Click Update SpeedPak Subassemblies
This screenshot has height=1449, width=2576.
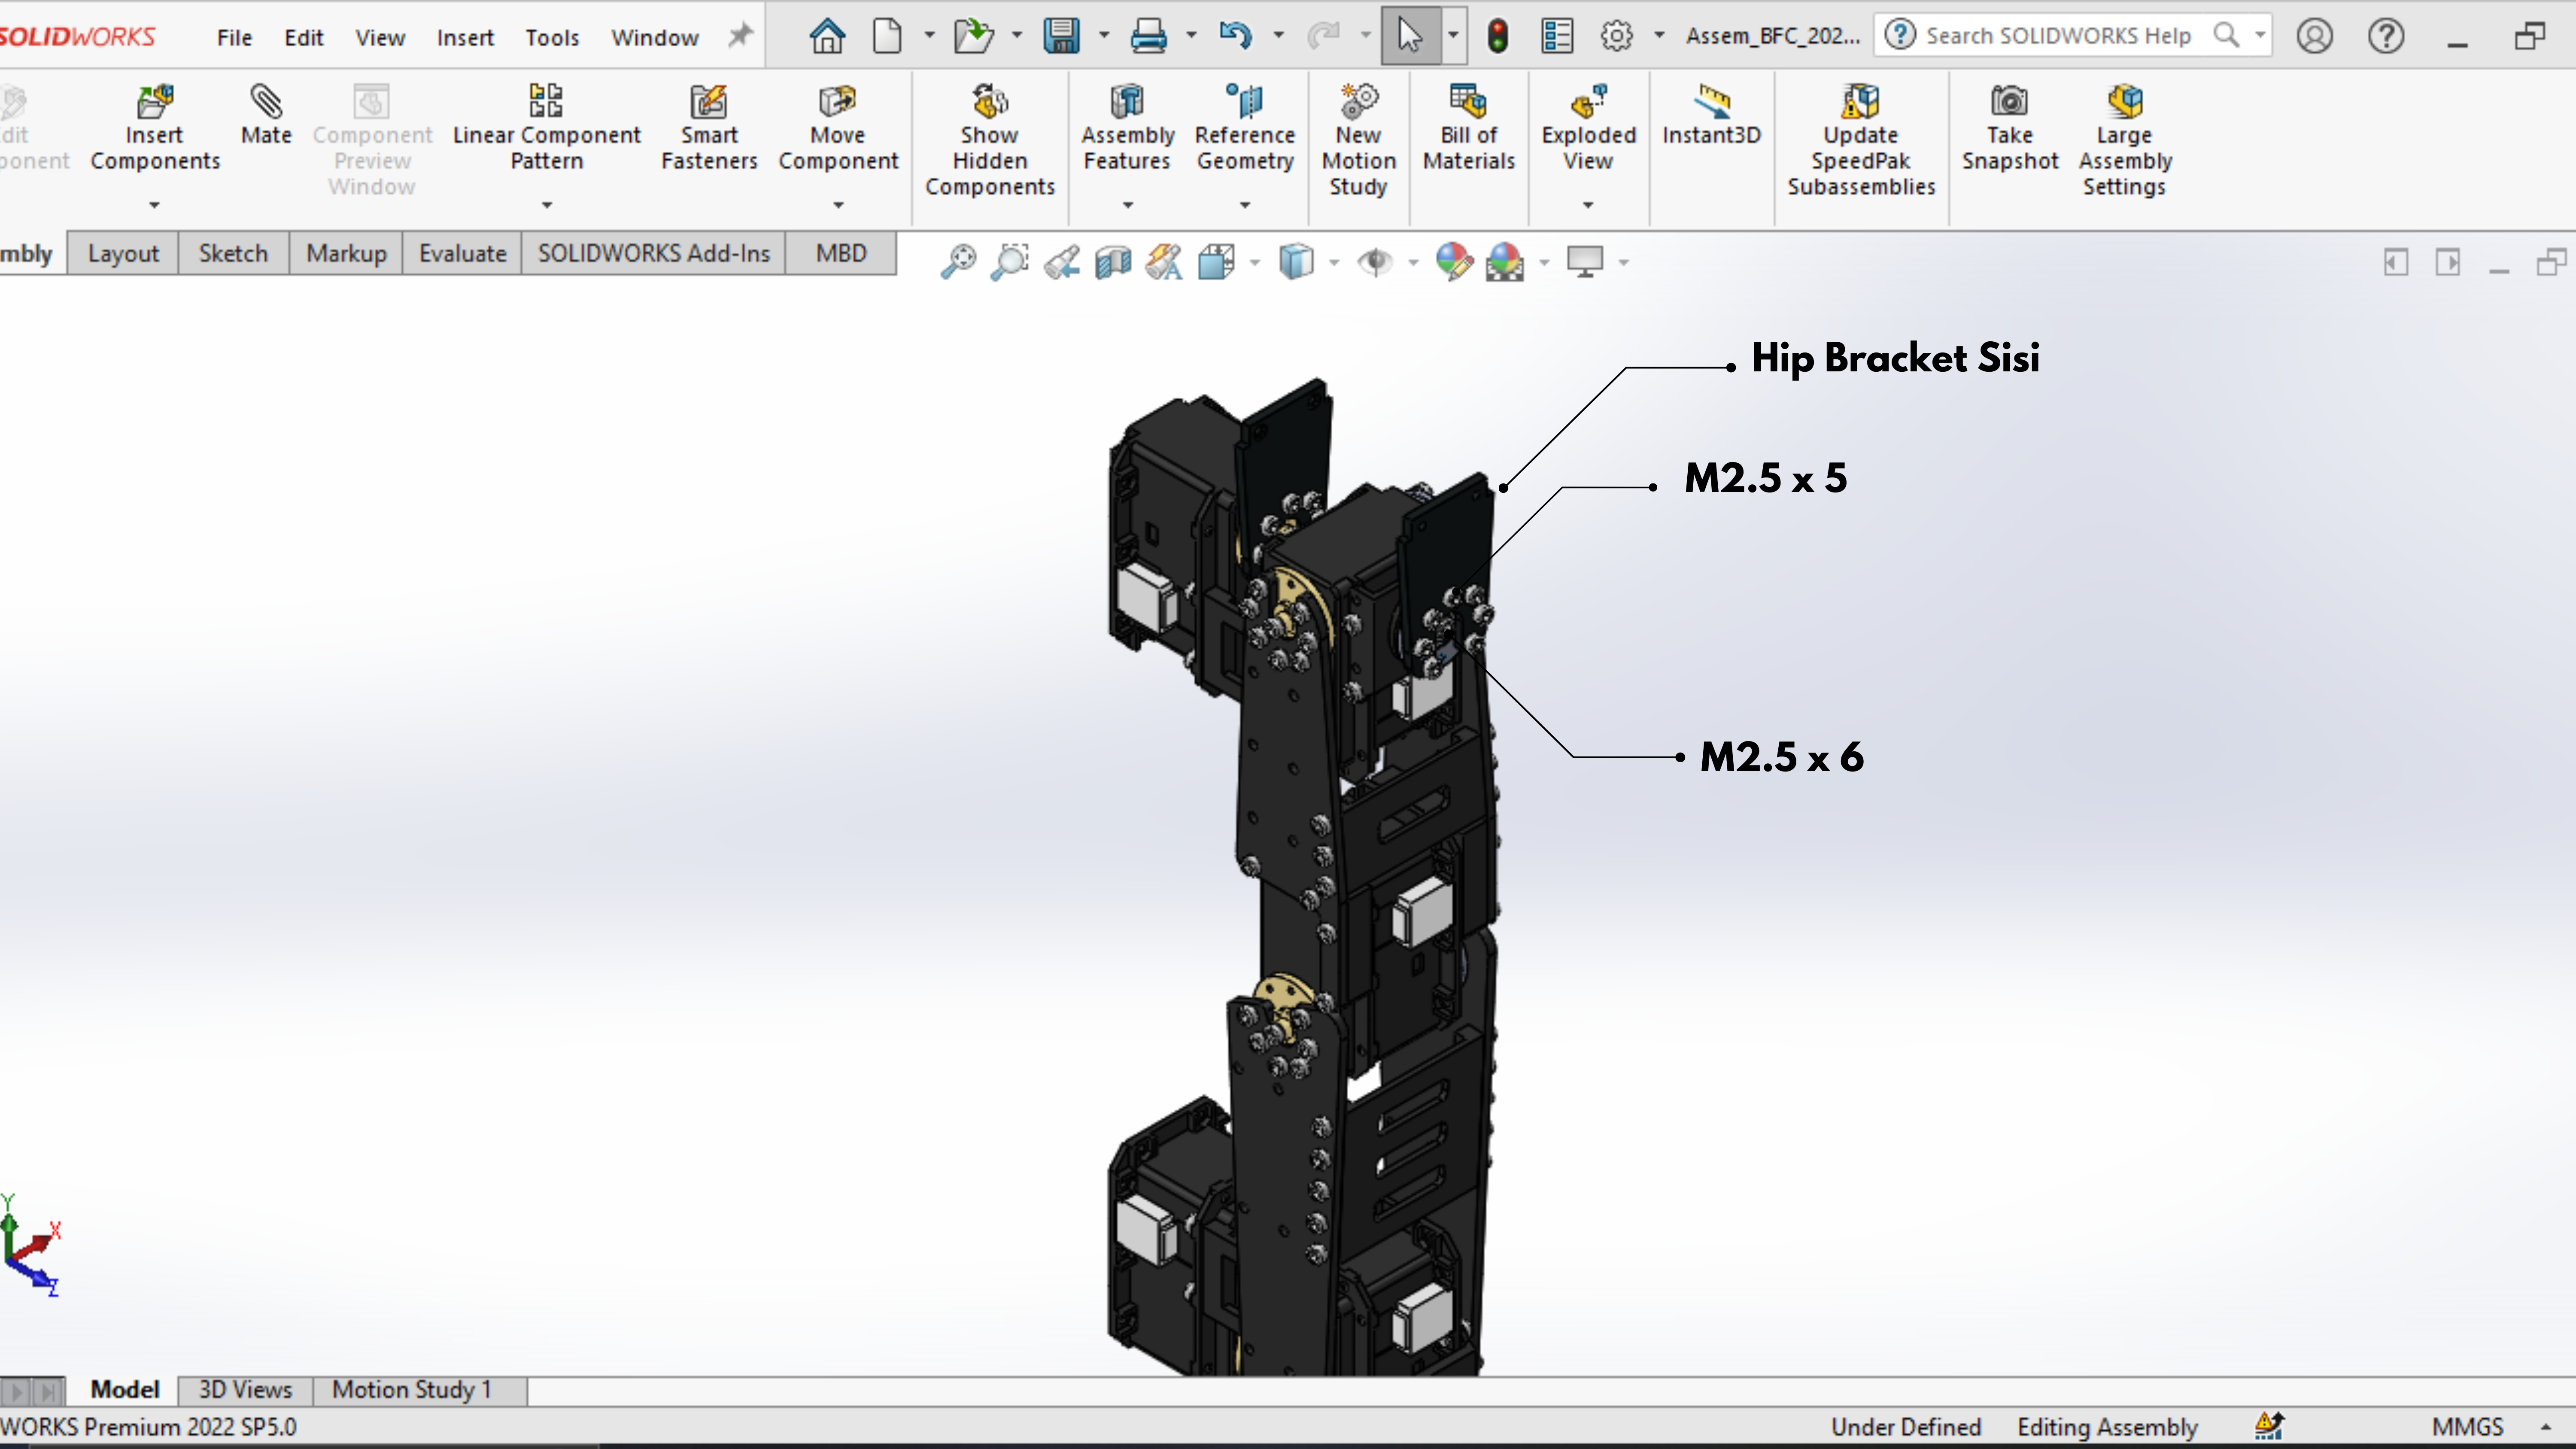click(1861, 140)
